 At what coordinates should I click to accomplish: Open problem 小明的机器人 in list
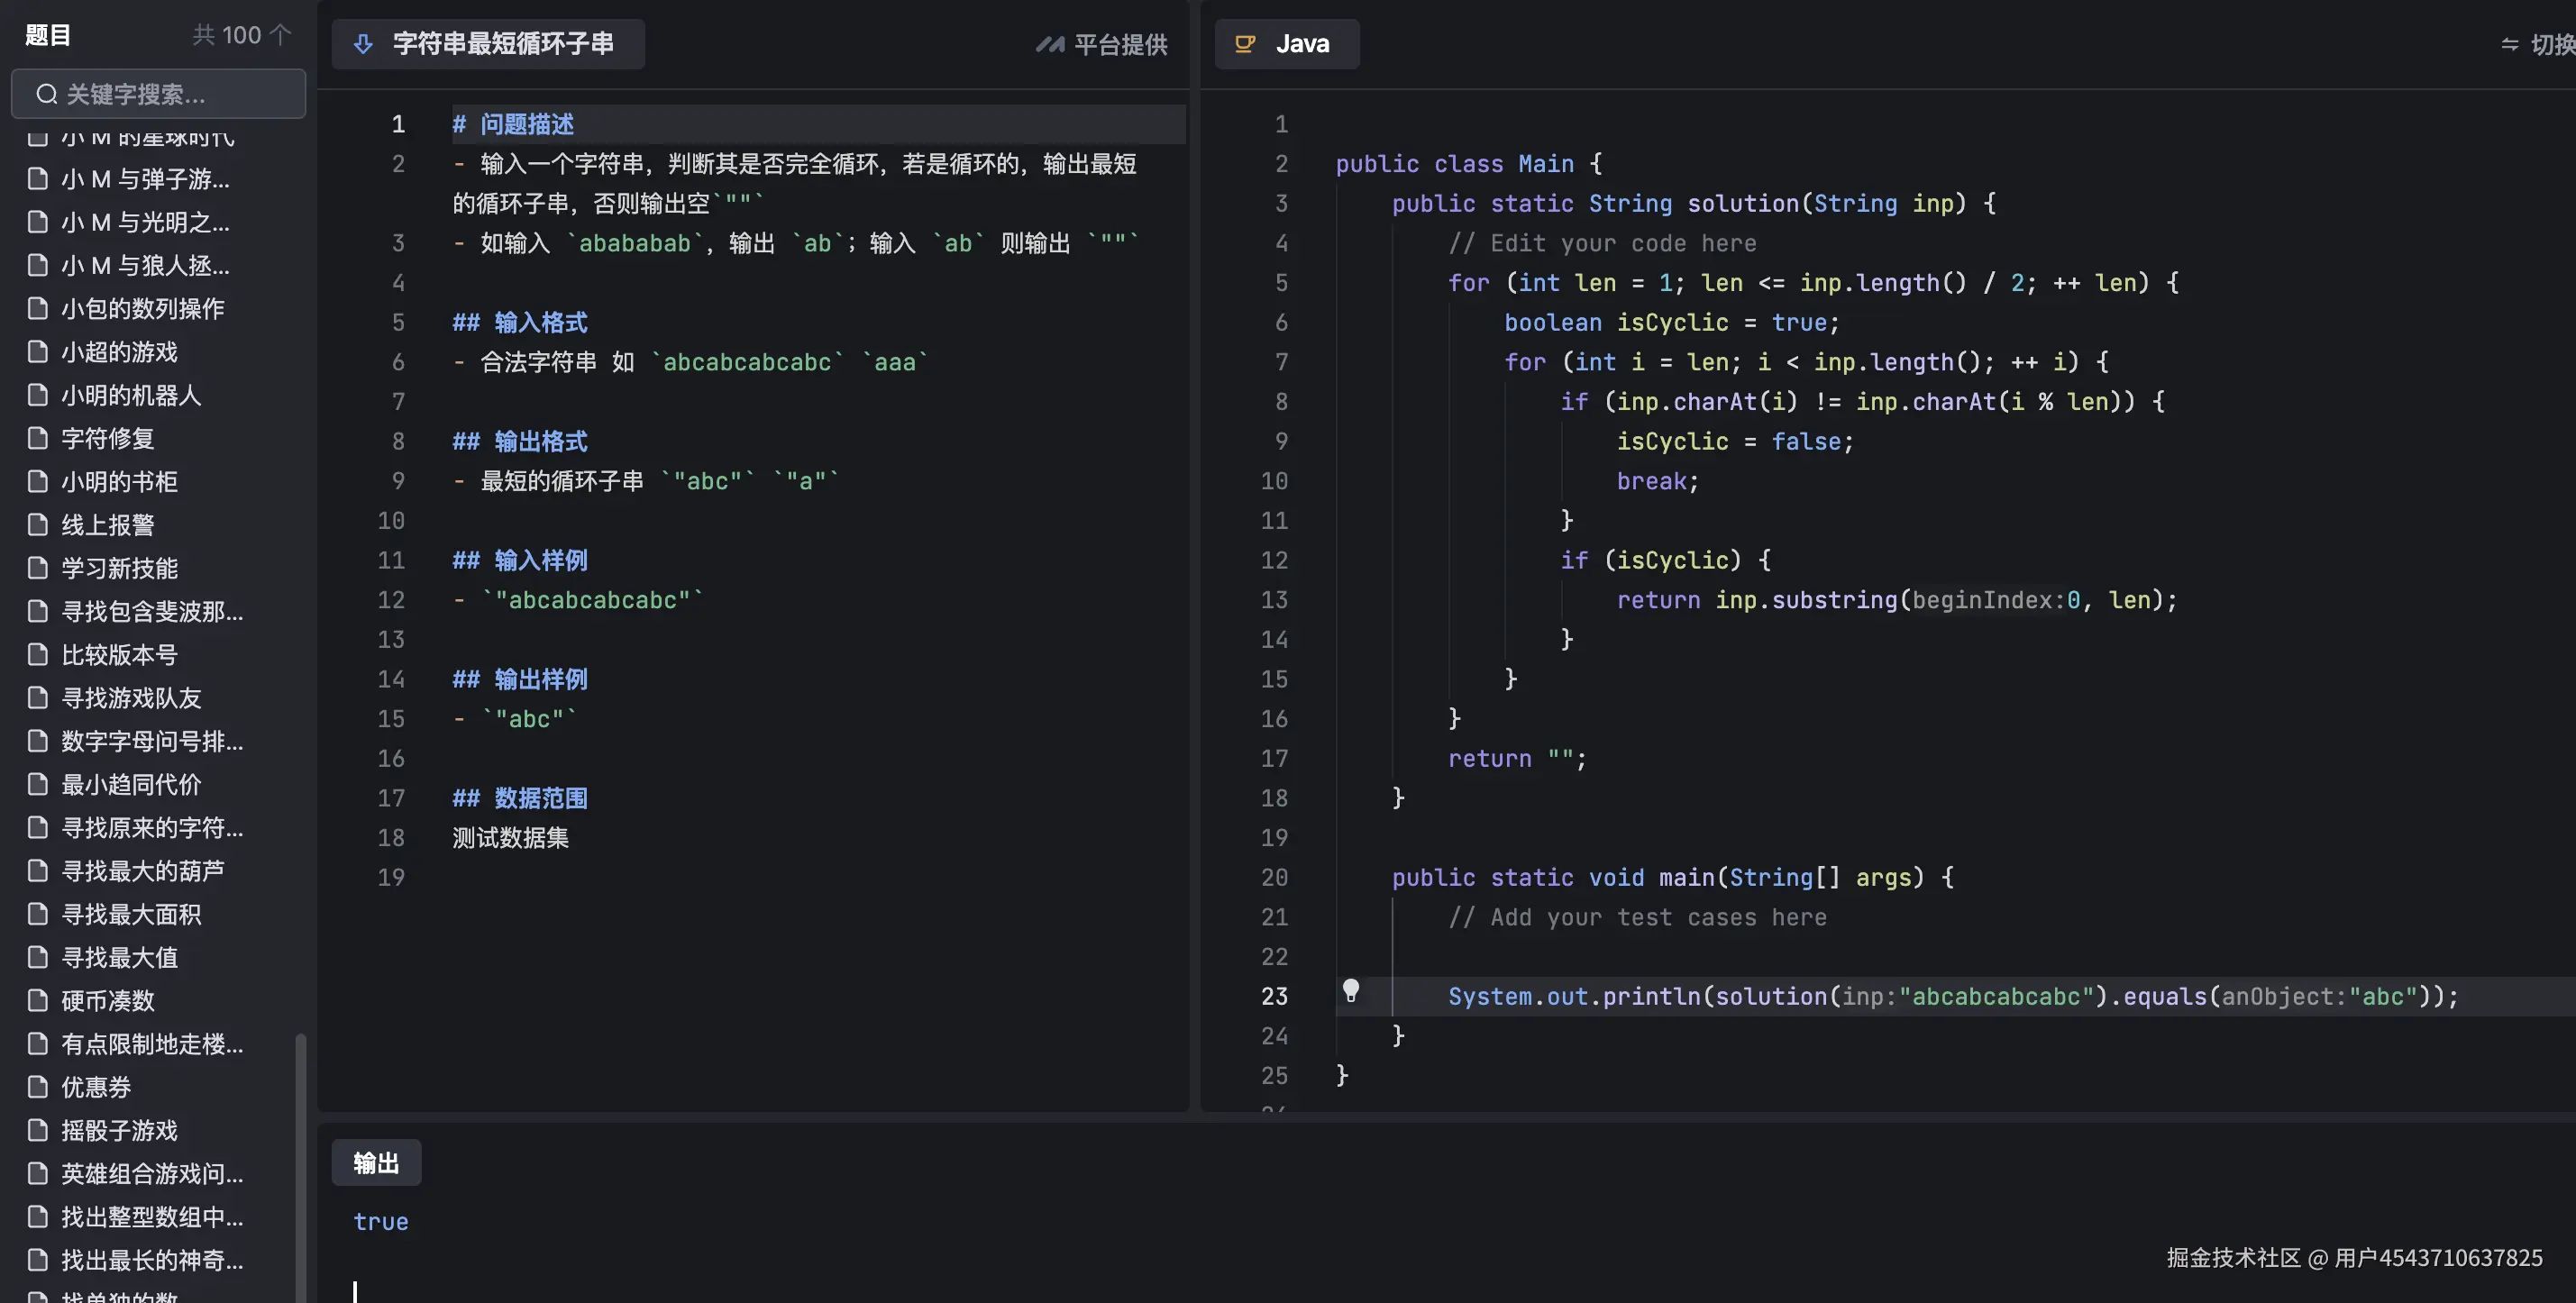(131, 395)
